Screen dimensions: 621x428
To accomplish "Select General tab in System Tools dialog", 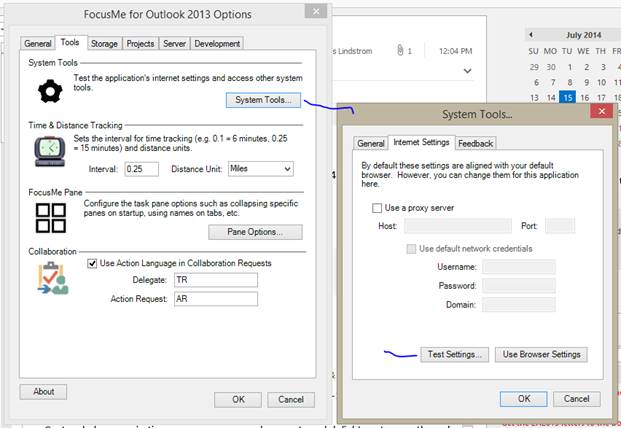I will 371,143.
